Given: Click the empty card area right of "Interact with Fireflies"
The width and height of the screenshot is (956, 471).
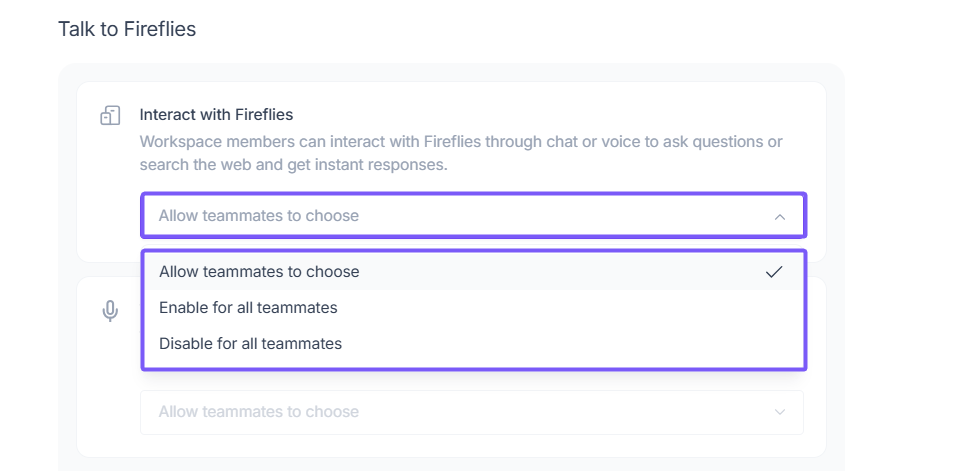Looking at the screenshot, I should [600, 115].
